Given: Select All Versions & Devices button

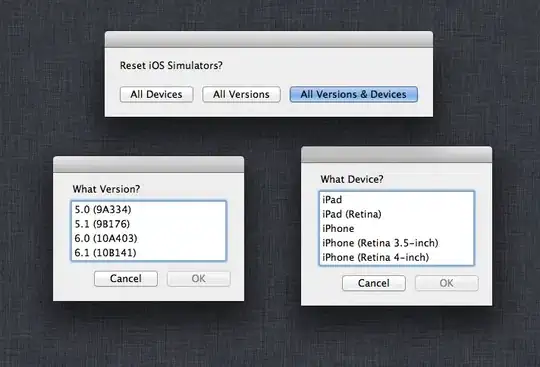Looking at the screenshot, I should (x=354, y=94).
